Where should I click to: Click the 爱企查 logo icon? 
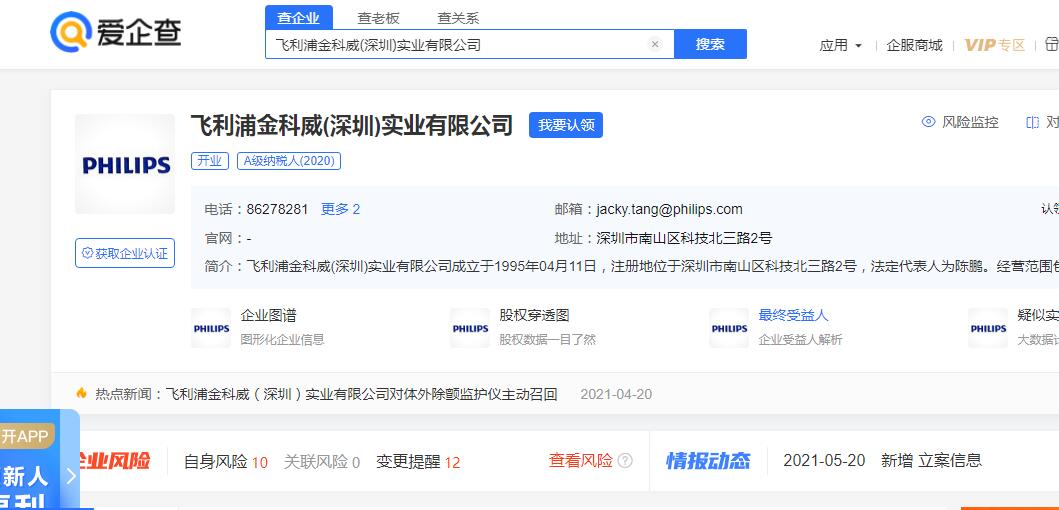tap(70, 32)
